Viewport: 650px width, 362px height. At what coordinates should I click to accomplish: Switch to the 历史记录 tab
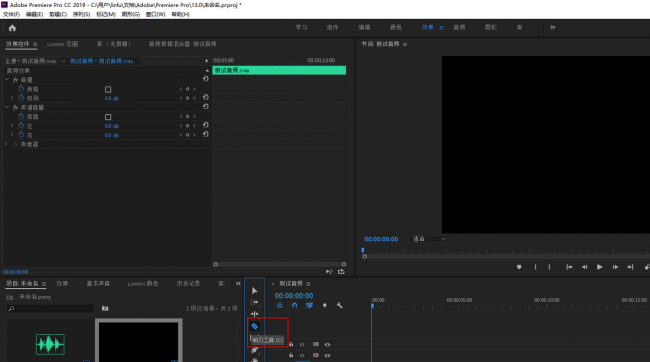(188, 284)
